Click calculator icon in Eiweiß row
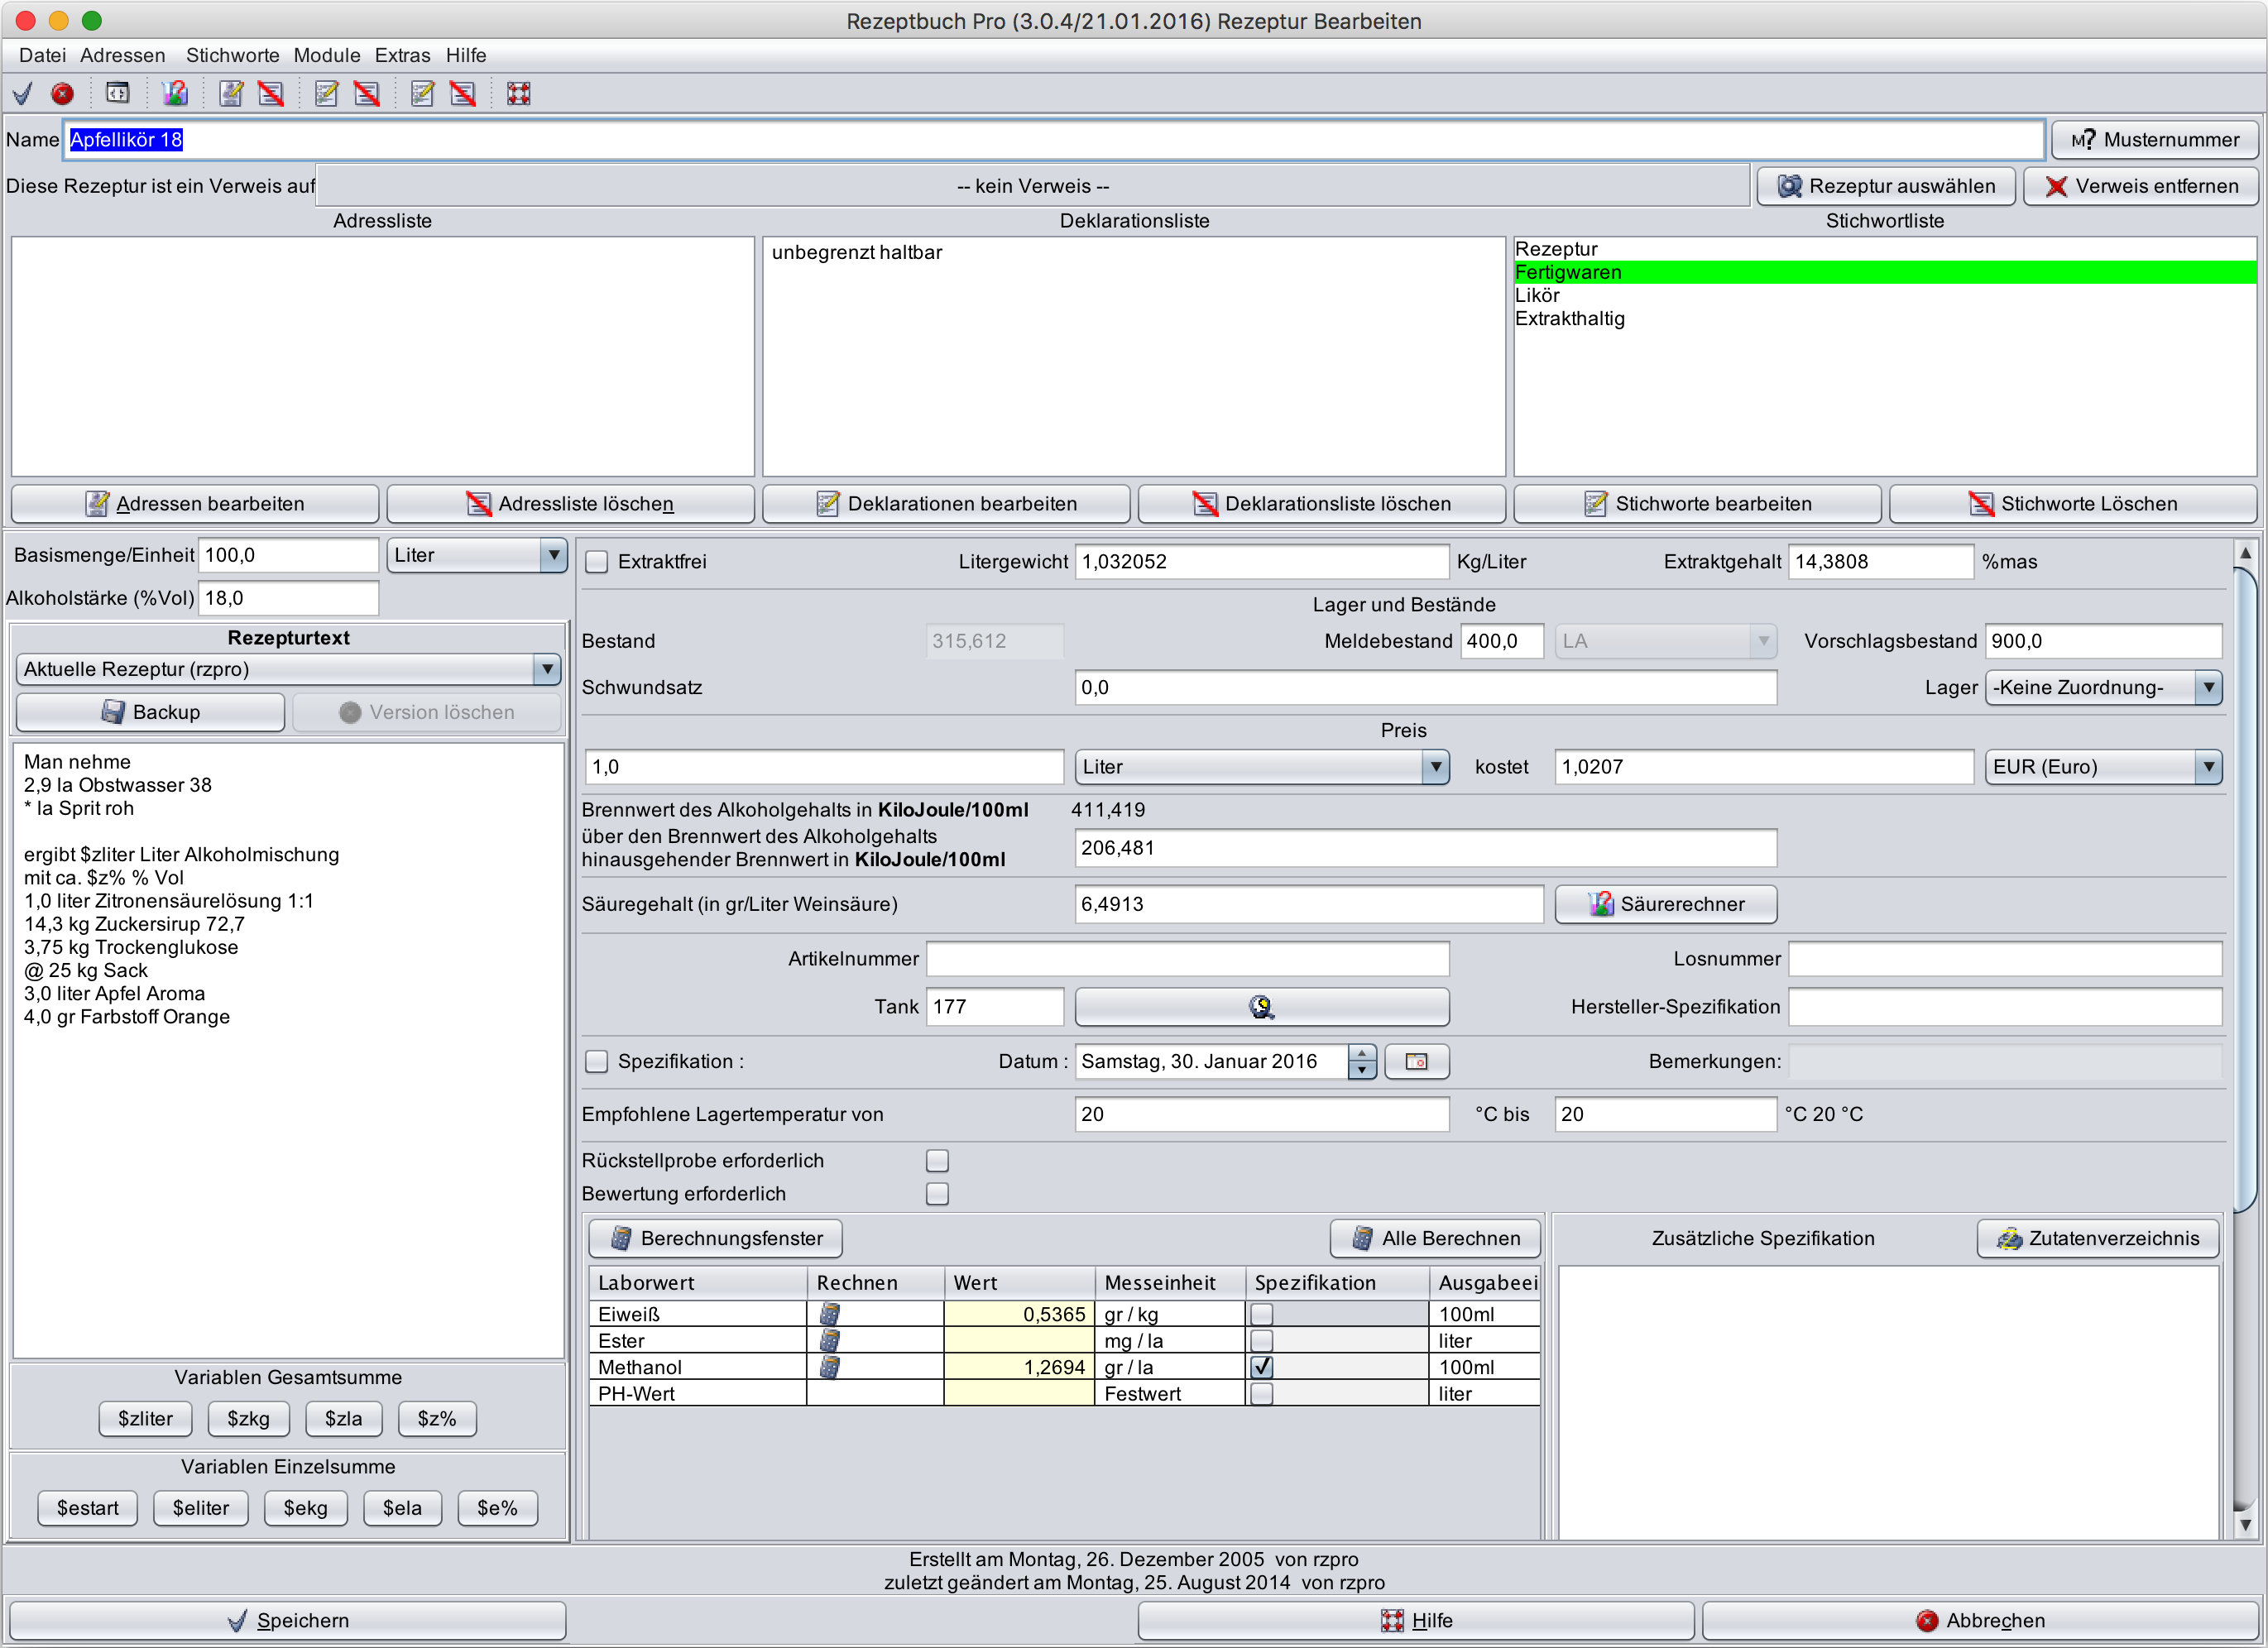This screenshot has height=1648, width=2268. pos(829,1314)
